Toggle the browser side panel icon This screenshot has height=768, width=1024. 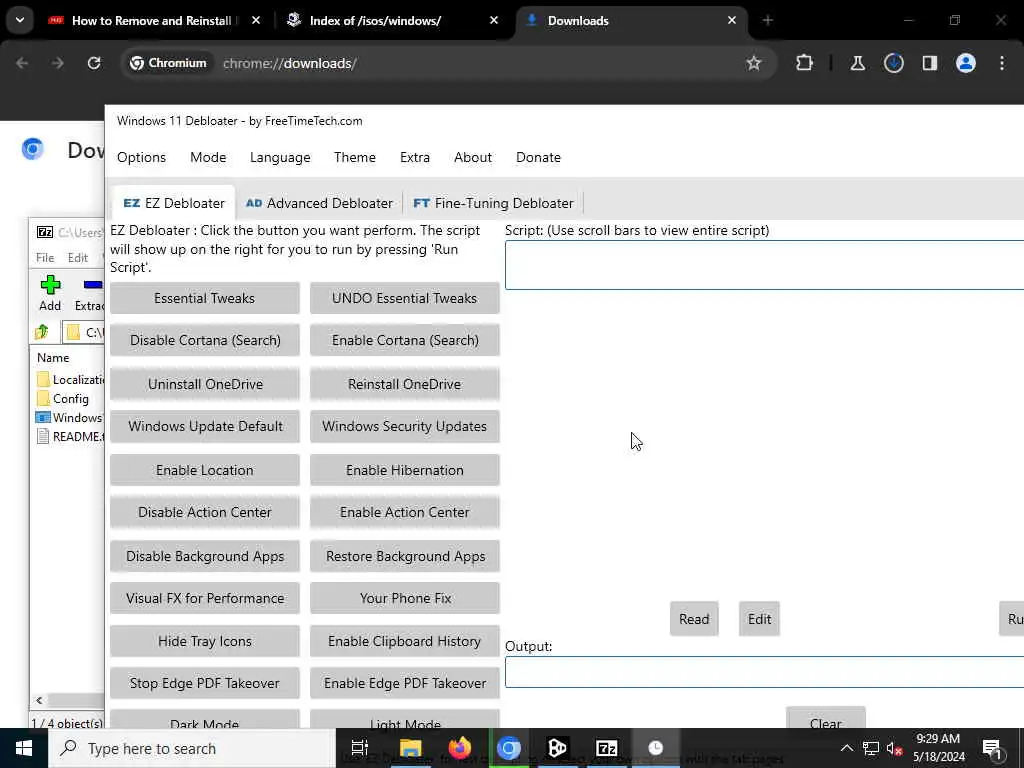point(929,63)
